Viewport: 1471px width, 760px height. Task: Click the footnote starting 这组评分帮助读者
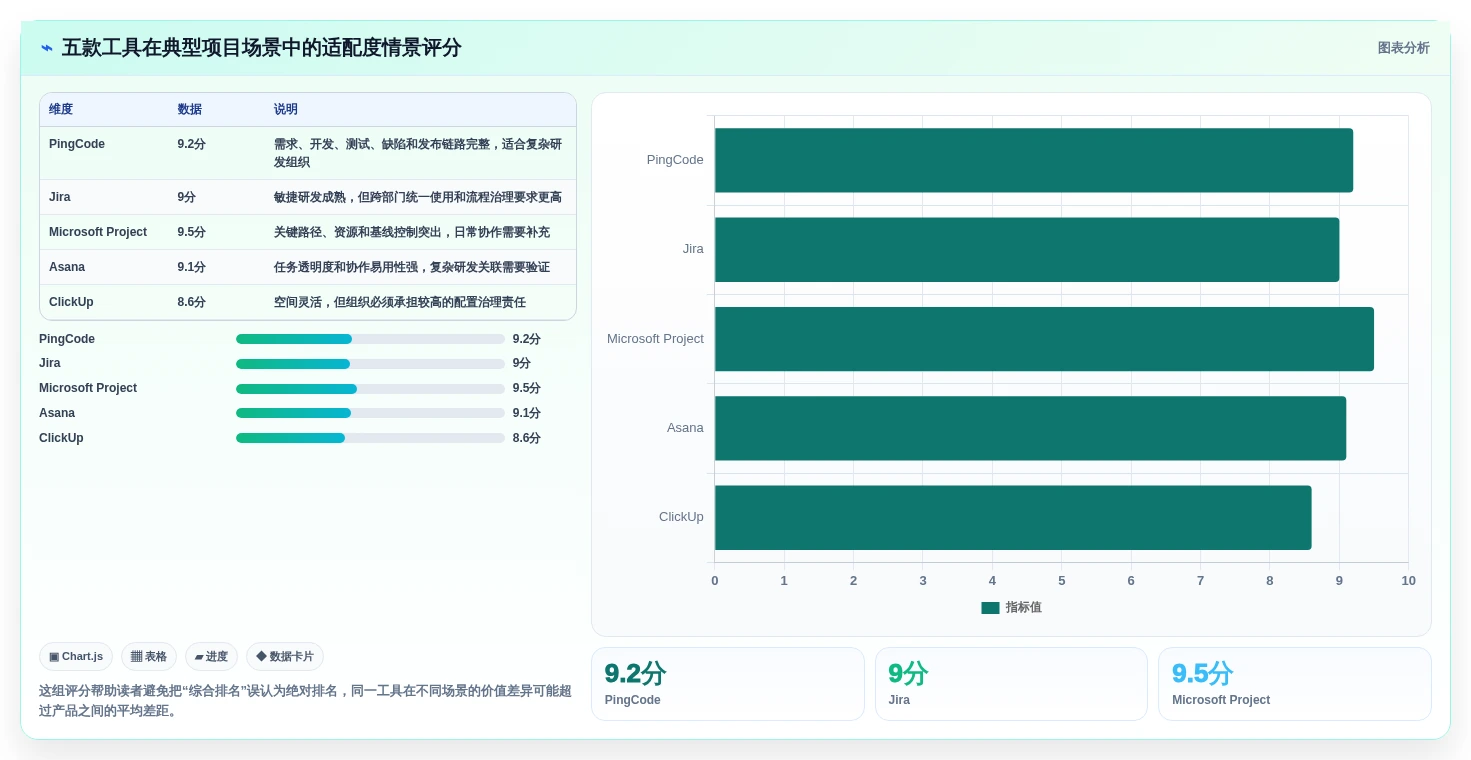click(x=305, y=701)
